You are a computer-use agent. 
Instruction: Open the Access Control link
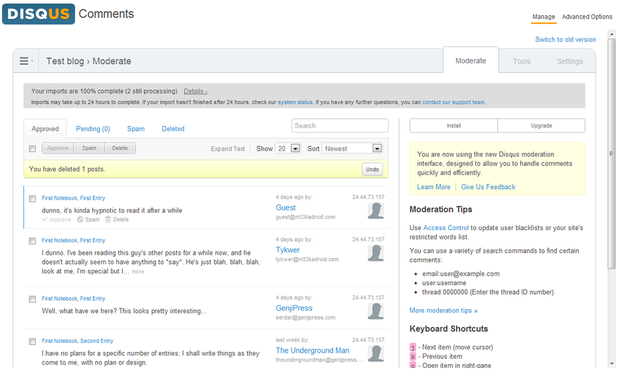coord(446,228)
